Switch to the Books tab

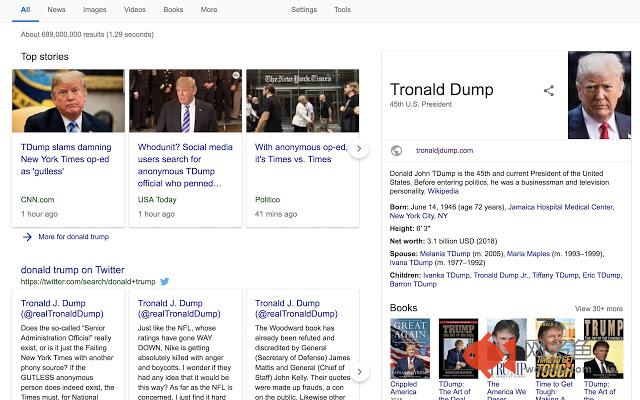pos(173,9)
